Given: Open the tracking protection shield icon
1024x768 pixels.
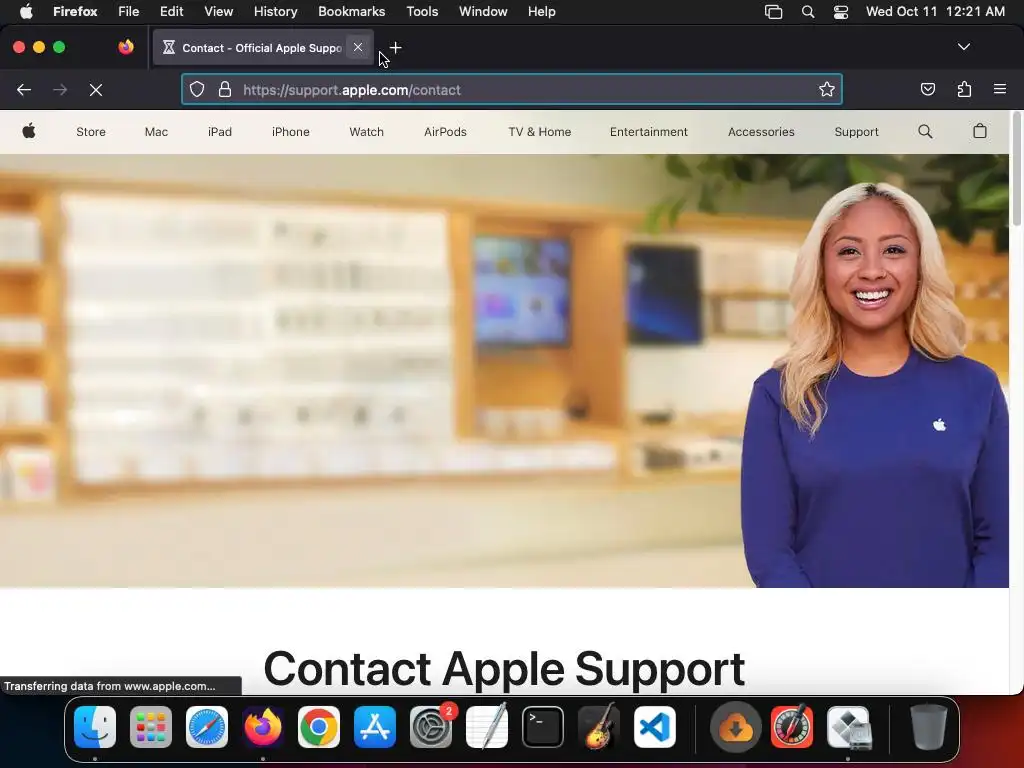Looking at the screenshot, I should pos(197,89).
